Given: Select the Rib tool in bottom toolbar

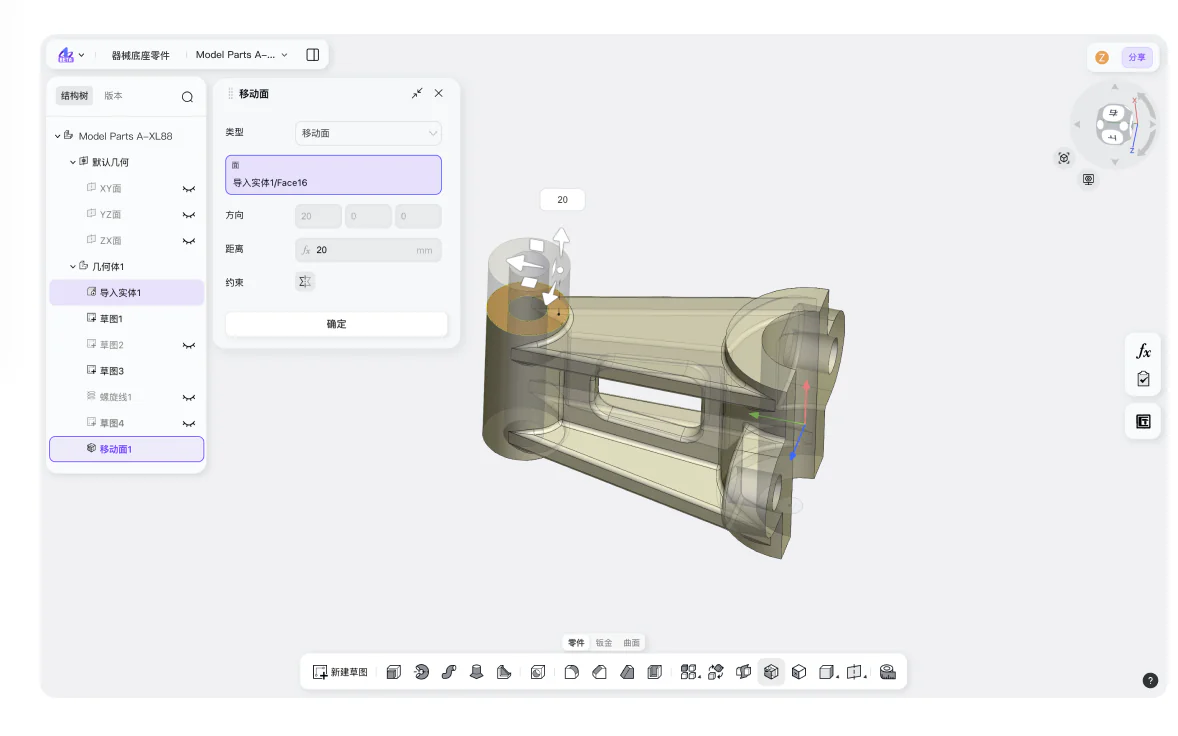Looking at the screenshot, I should tap(504, 672).
